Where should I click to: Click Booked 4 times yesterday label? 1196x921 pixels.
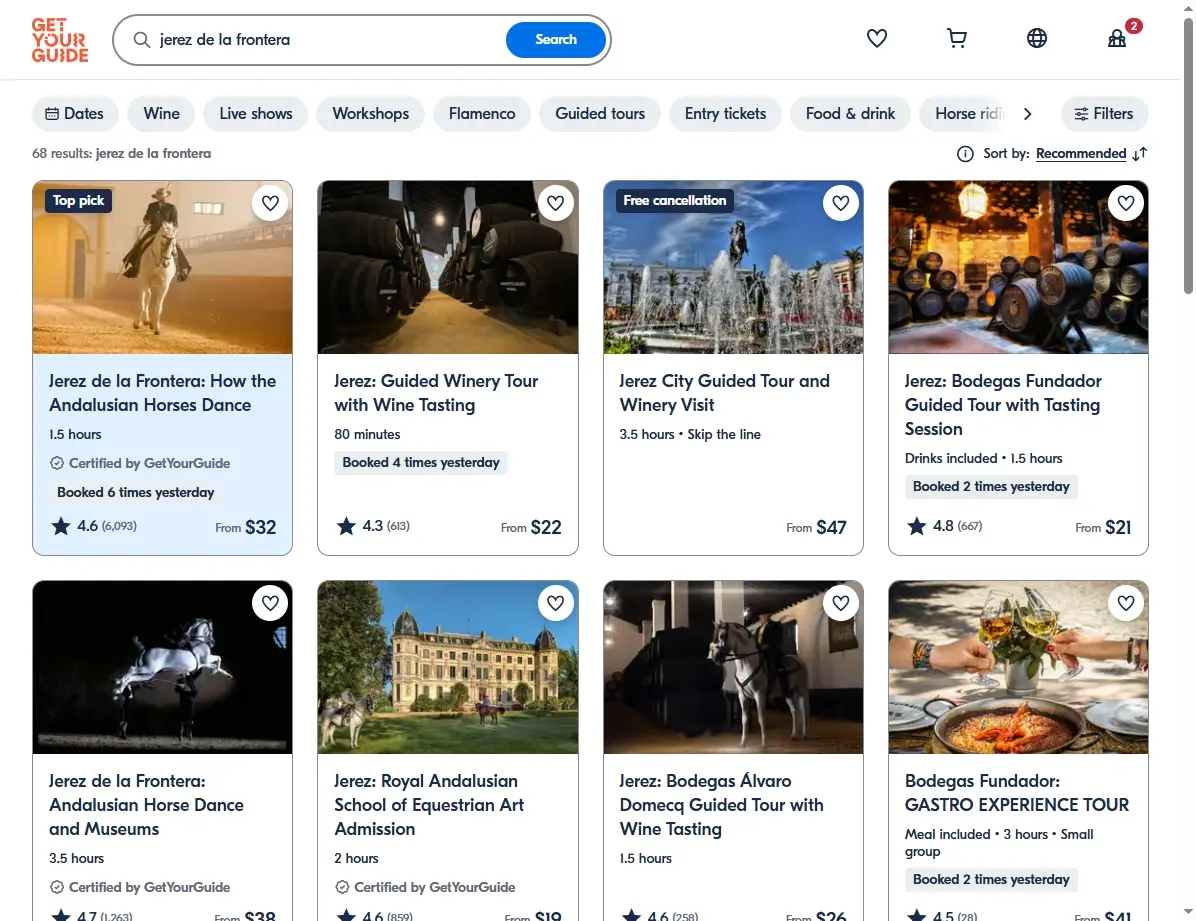[x=421, y=462]
